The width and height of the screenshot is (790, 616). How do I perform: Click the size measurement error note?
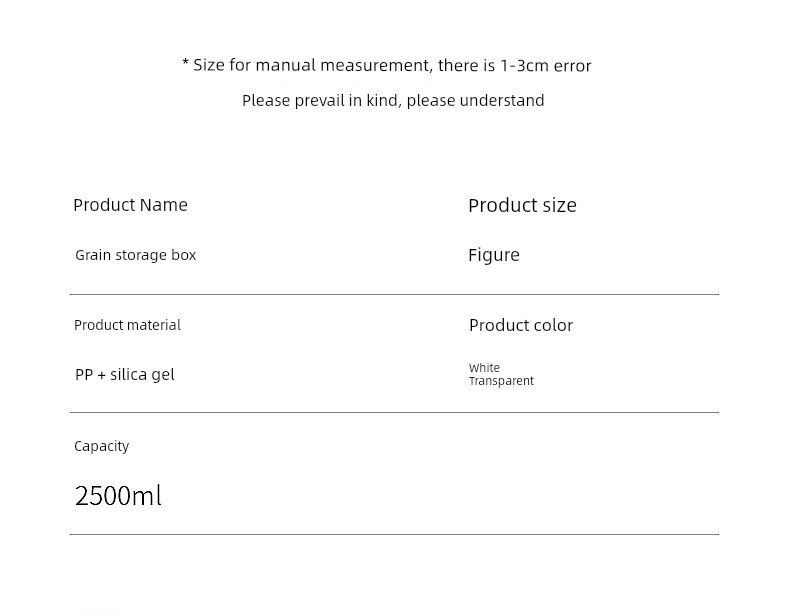click(387, 66)
